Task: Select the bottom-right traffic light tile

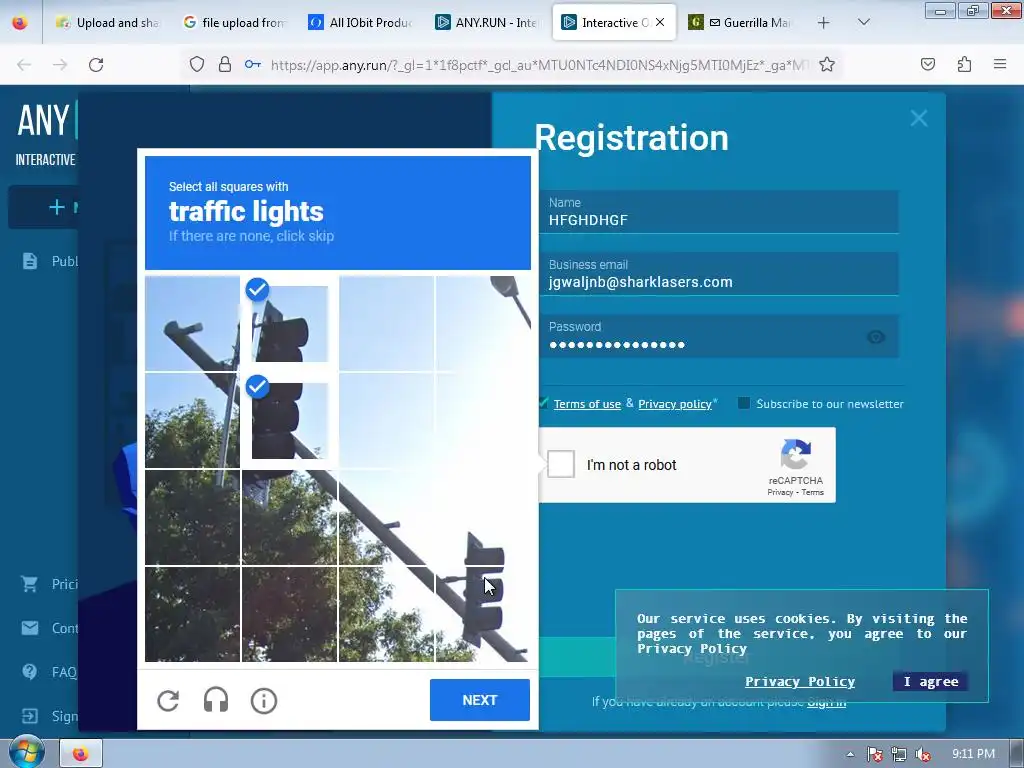Action: click(x=482, y=614)
